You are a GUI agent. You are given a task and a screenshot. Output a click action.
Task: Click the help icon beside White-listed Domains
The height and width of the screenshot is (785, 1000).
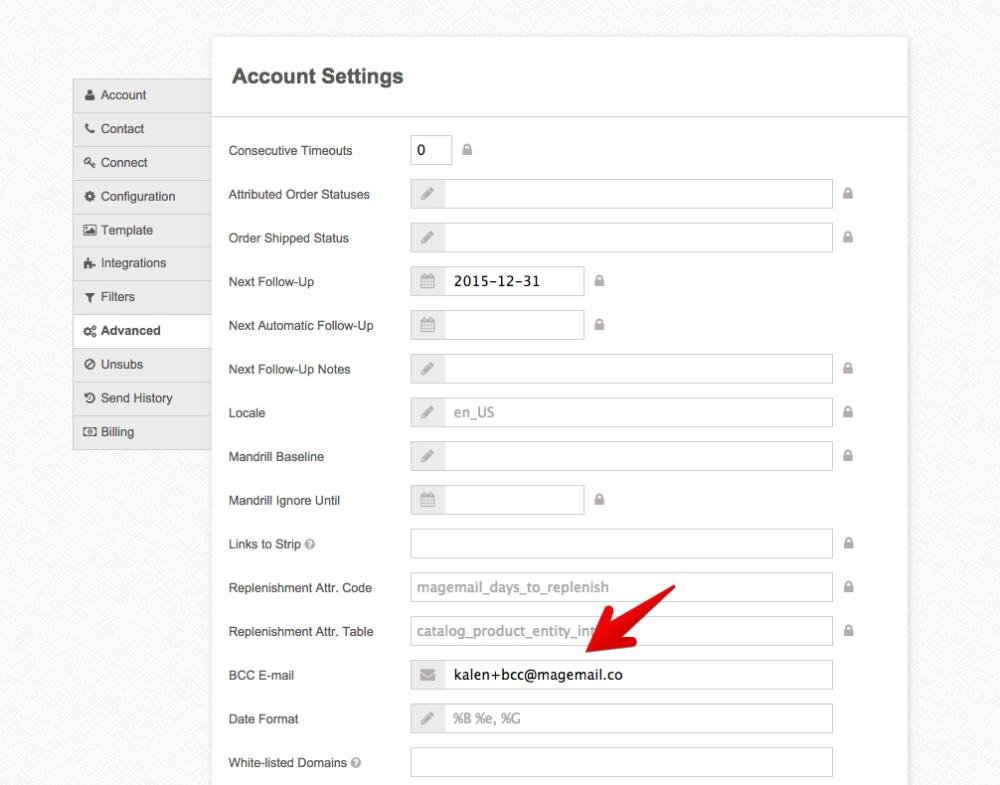[x=356, y=763]
